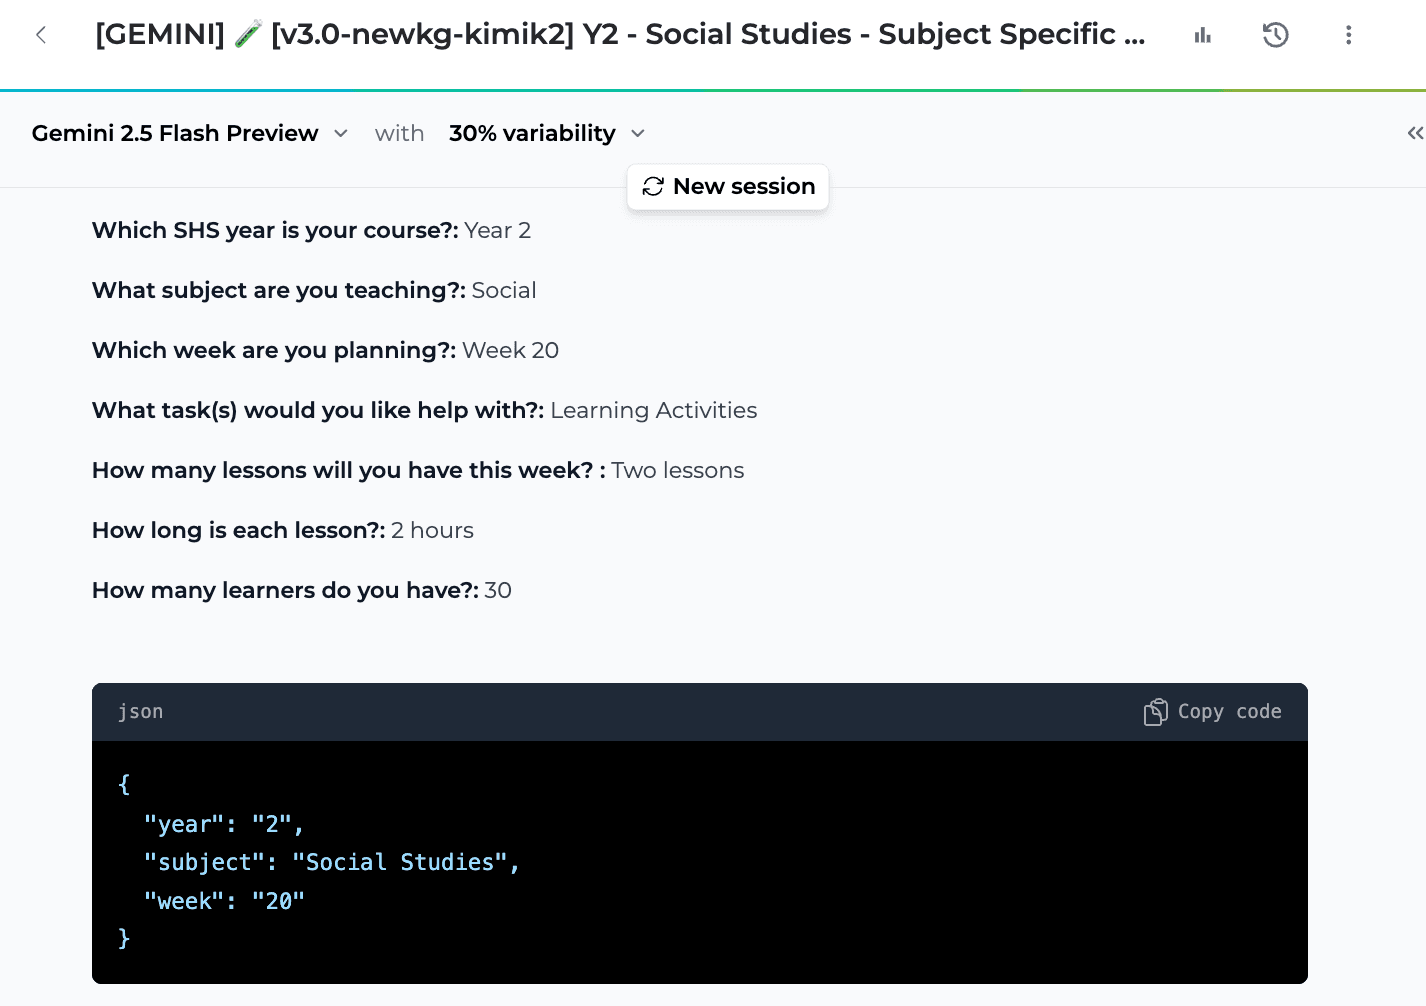Click the 'Two lessons' answer text
1426x1006 pixels.
pos(677,470)
